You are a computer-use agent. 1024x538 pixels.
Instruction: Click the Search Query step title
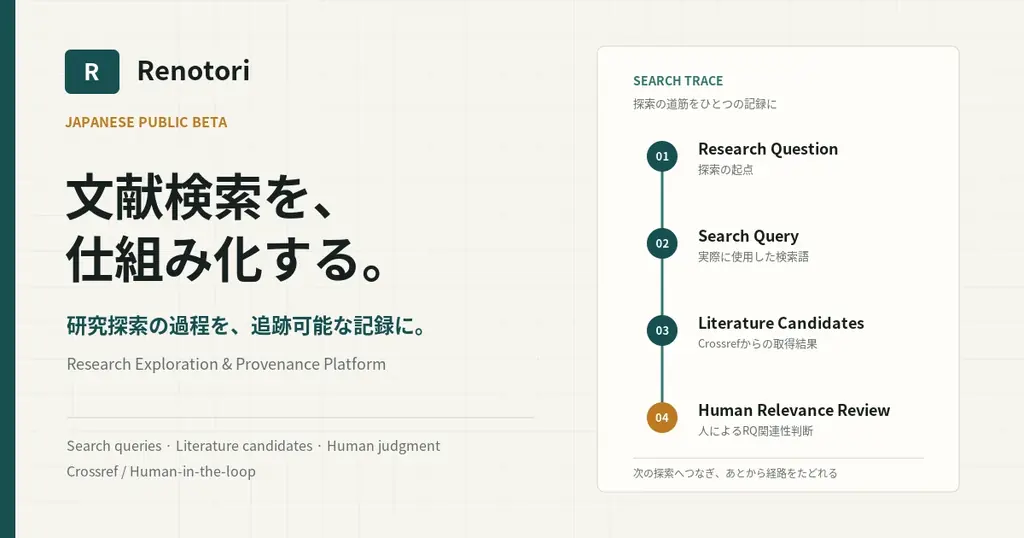click(748, 236)
